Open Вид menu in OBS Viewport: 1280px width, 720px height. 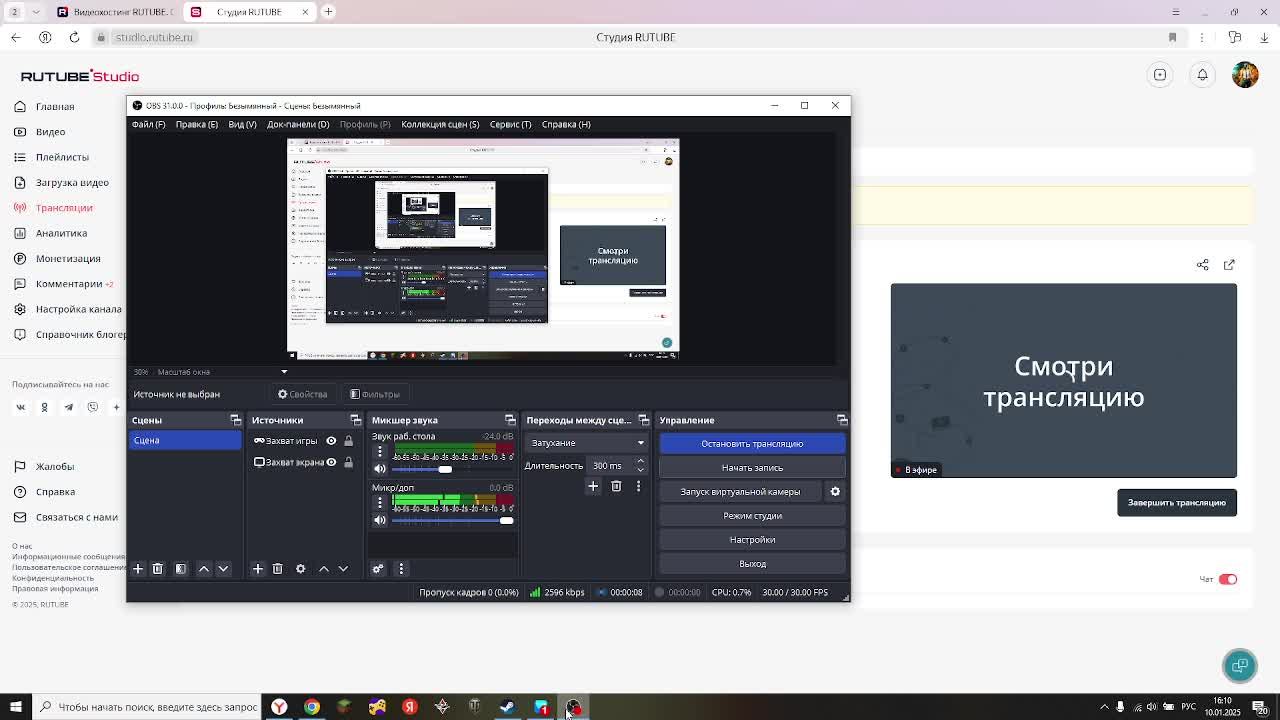pos(242,124)
